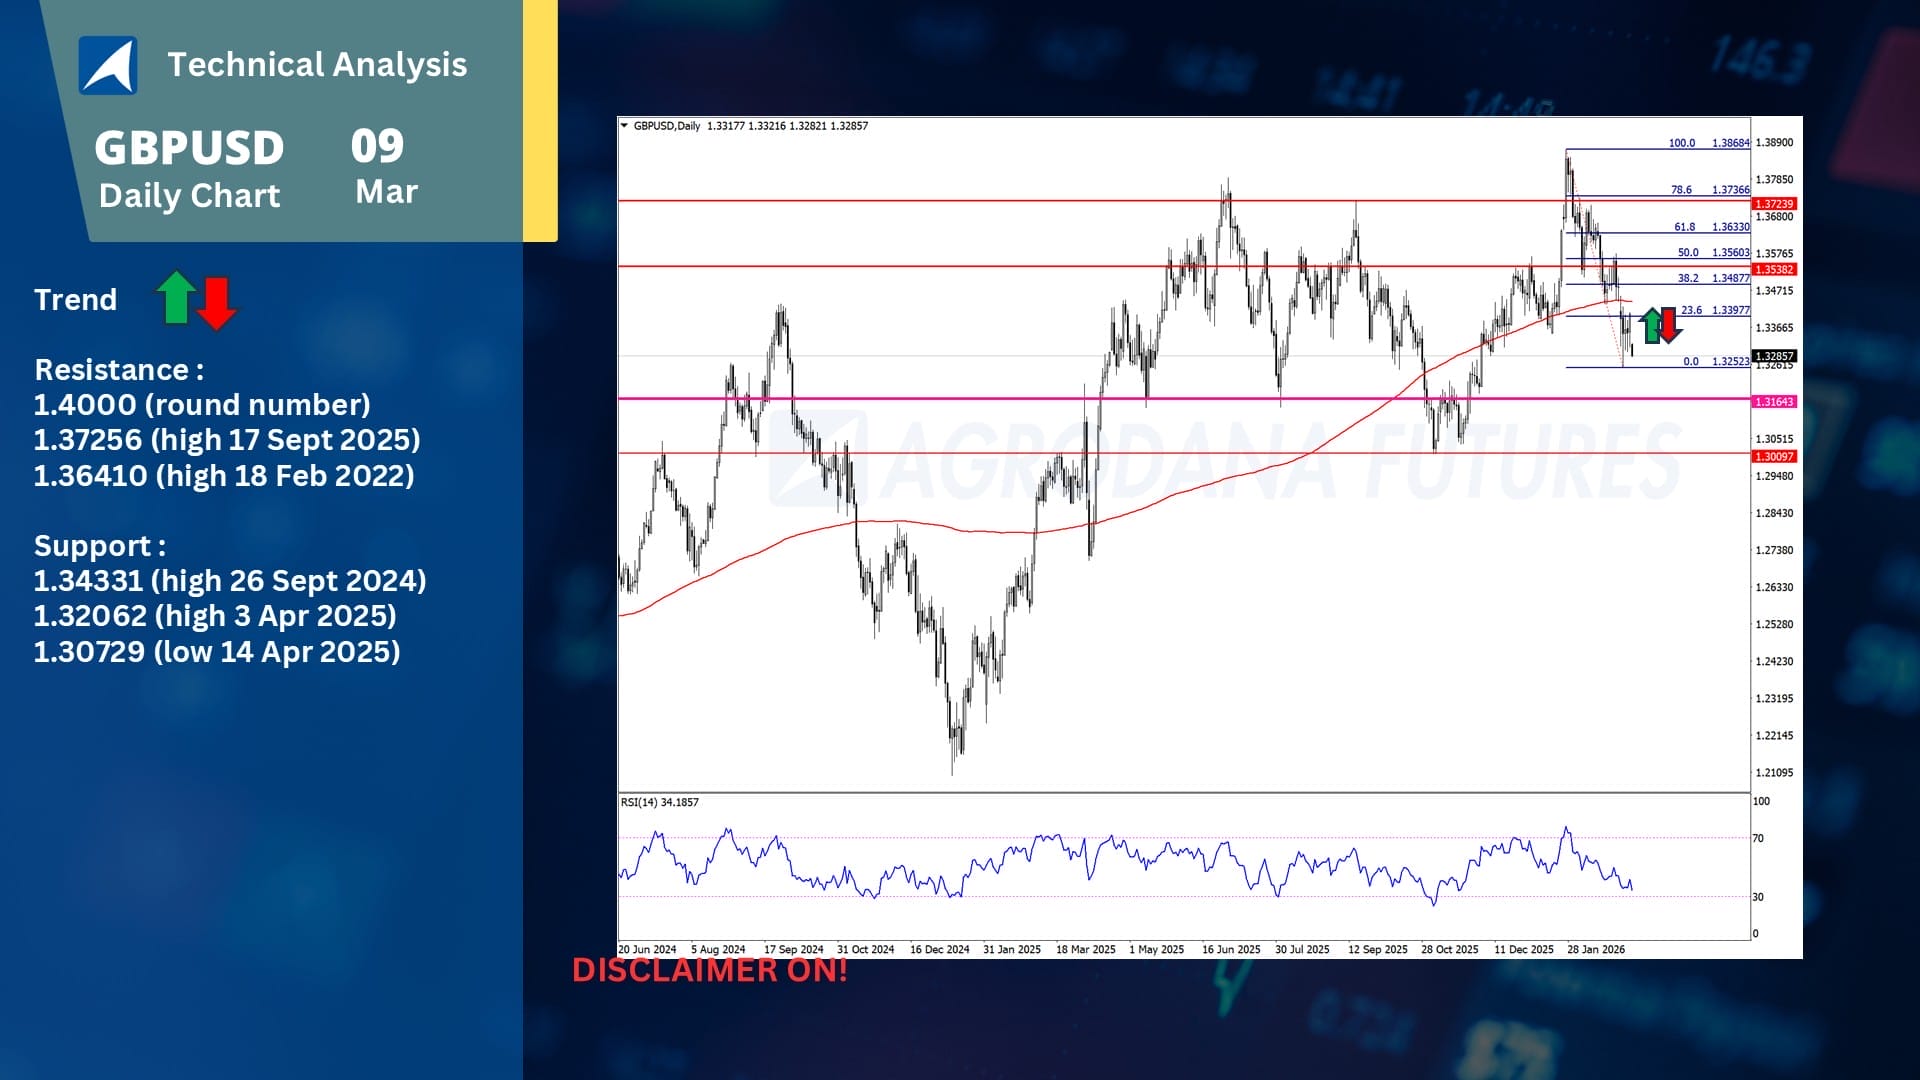Viewport: 1920px width, 1080px height.
Task: Click the 20 Jun 2024 date marker
Action: point(647,949)
